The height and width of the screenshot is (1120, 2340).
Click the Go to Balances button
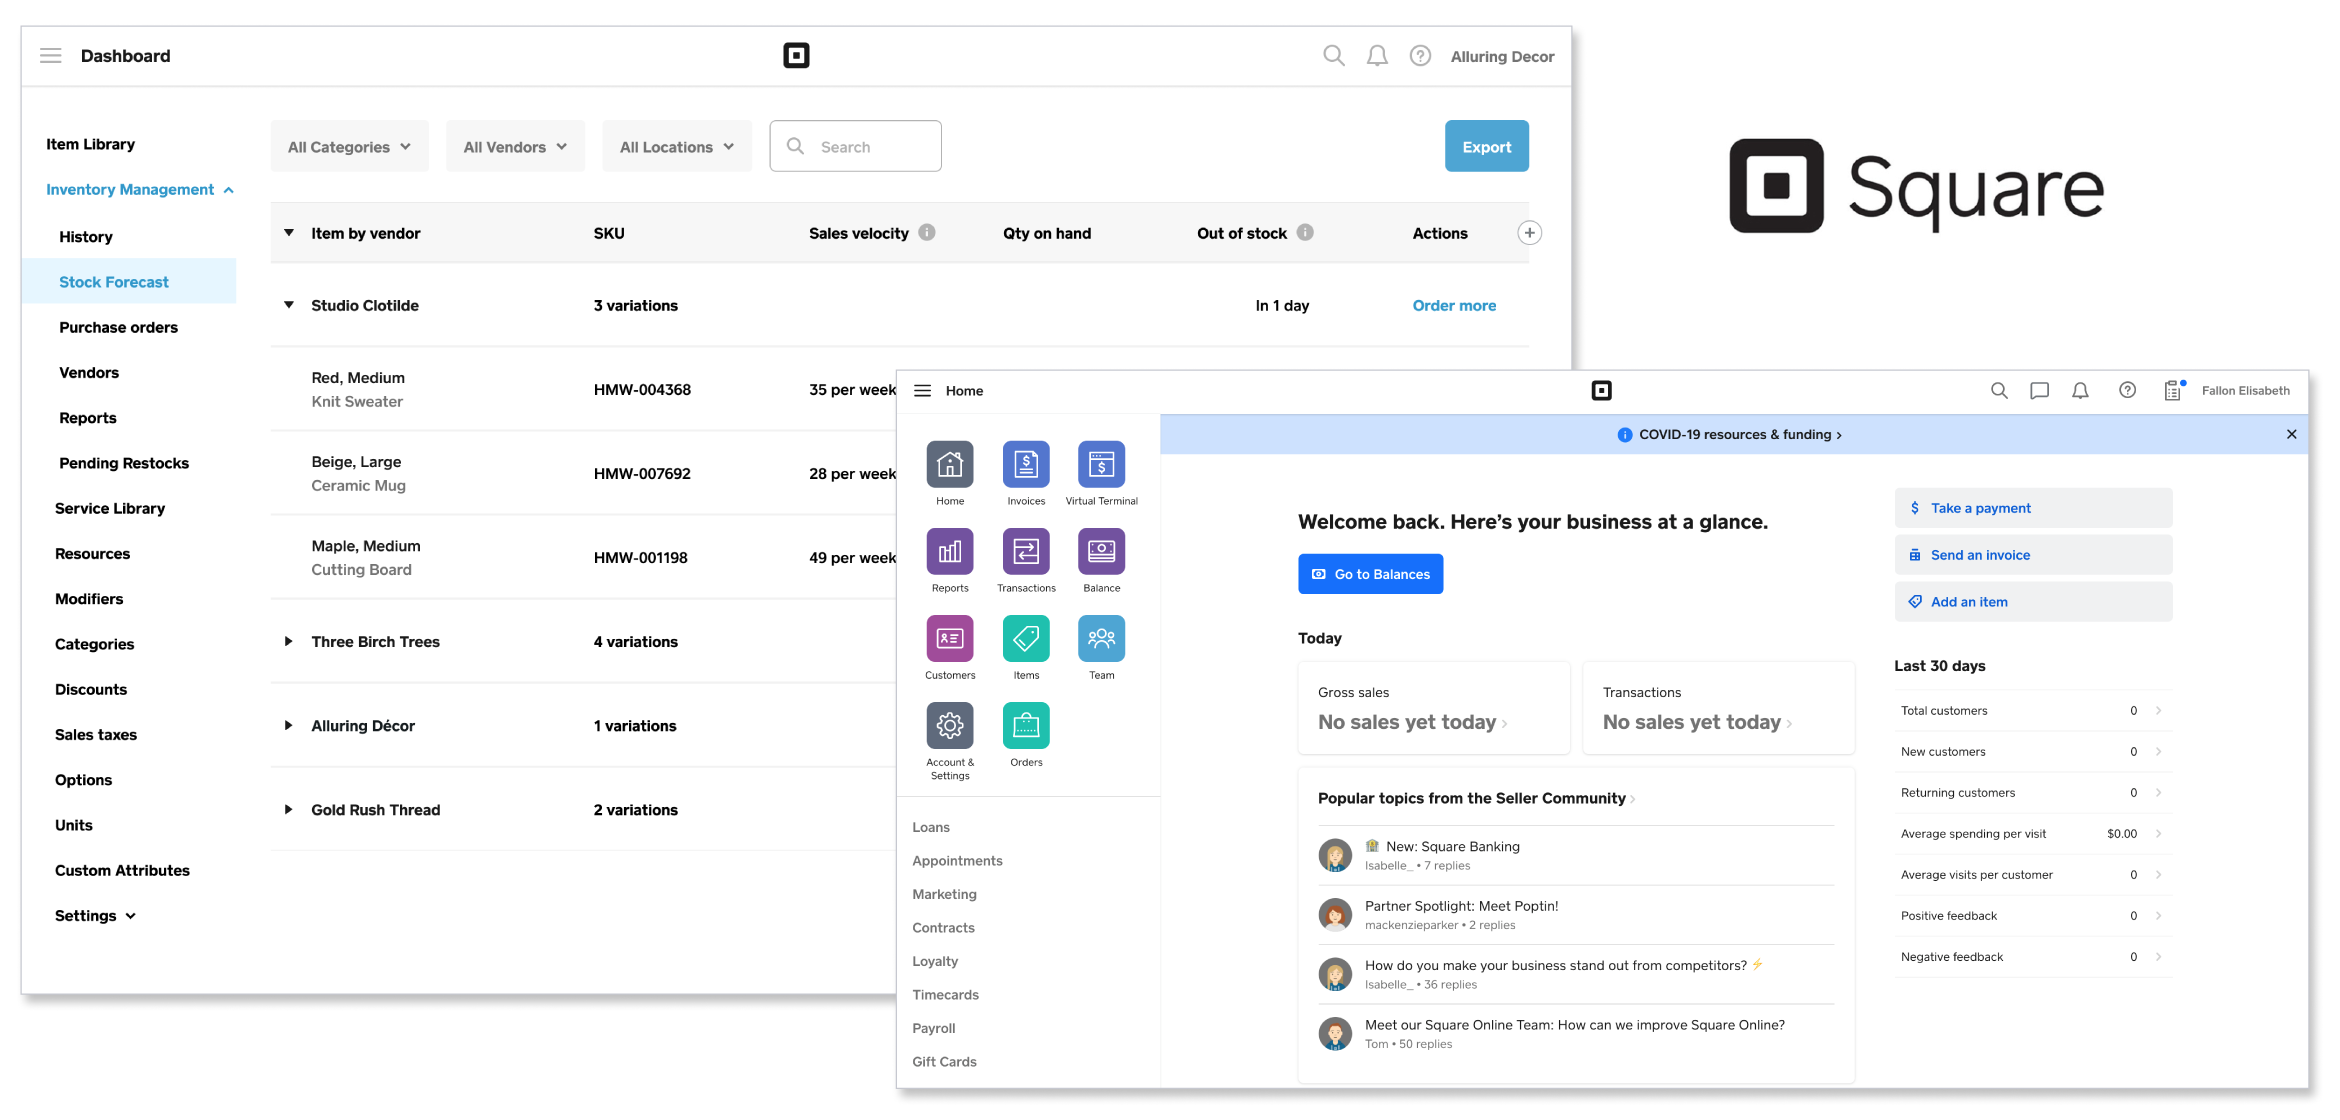tap(1370, 574)
